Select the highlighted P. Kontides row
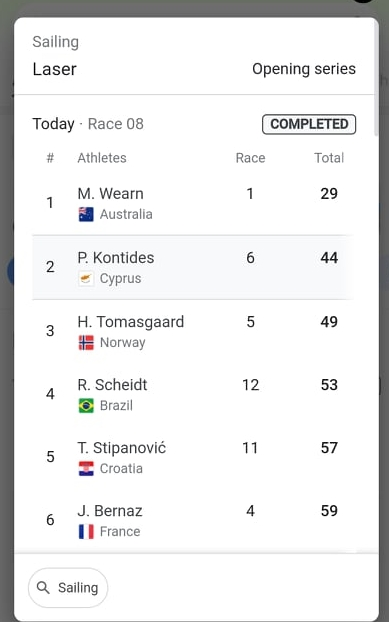The image size is (389, 622). point(193,267)
